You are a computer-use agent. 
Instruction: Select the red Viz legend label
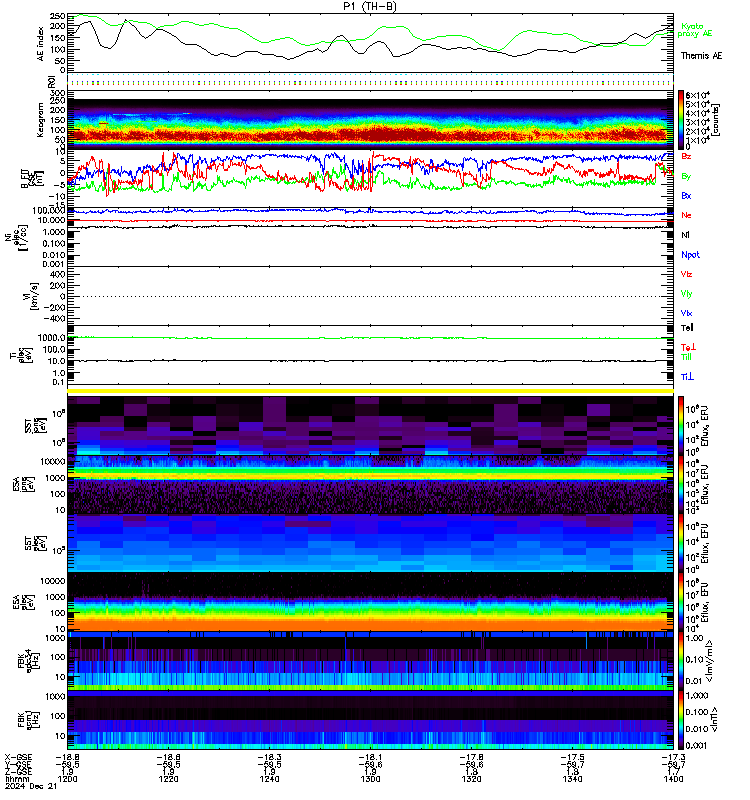tap(686, 274)
